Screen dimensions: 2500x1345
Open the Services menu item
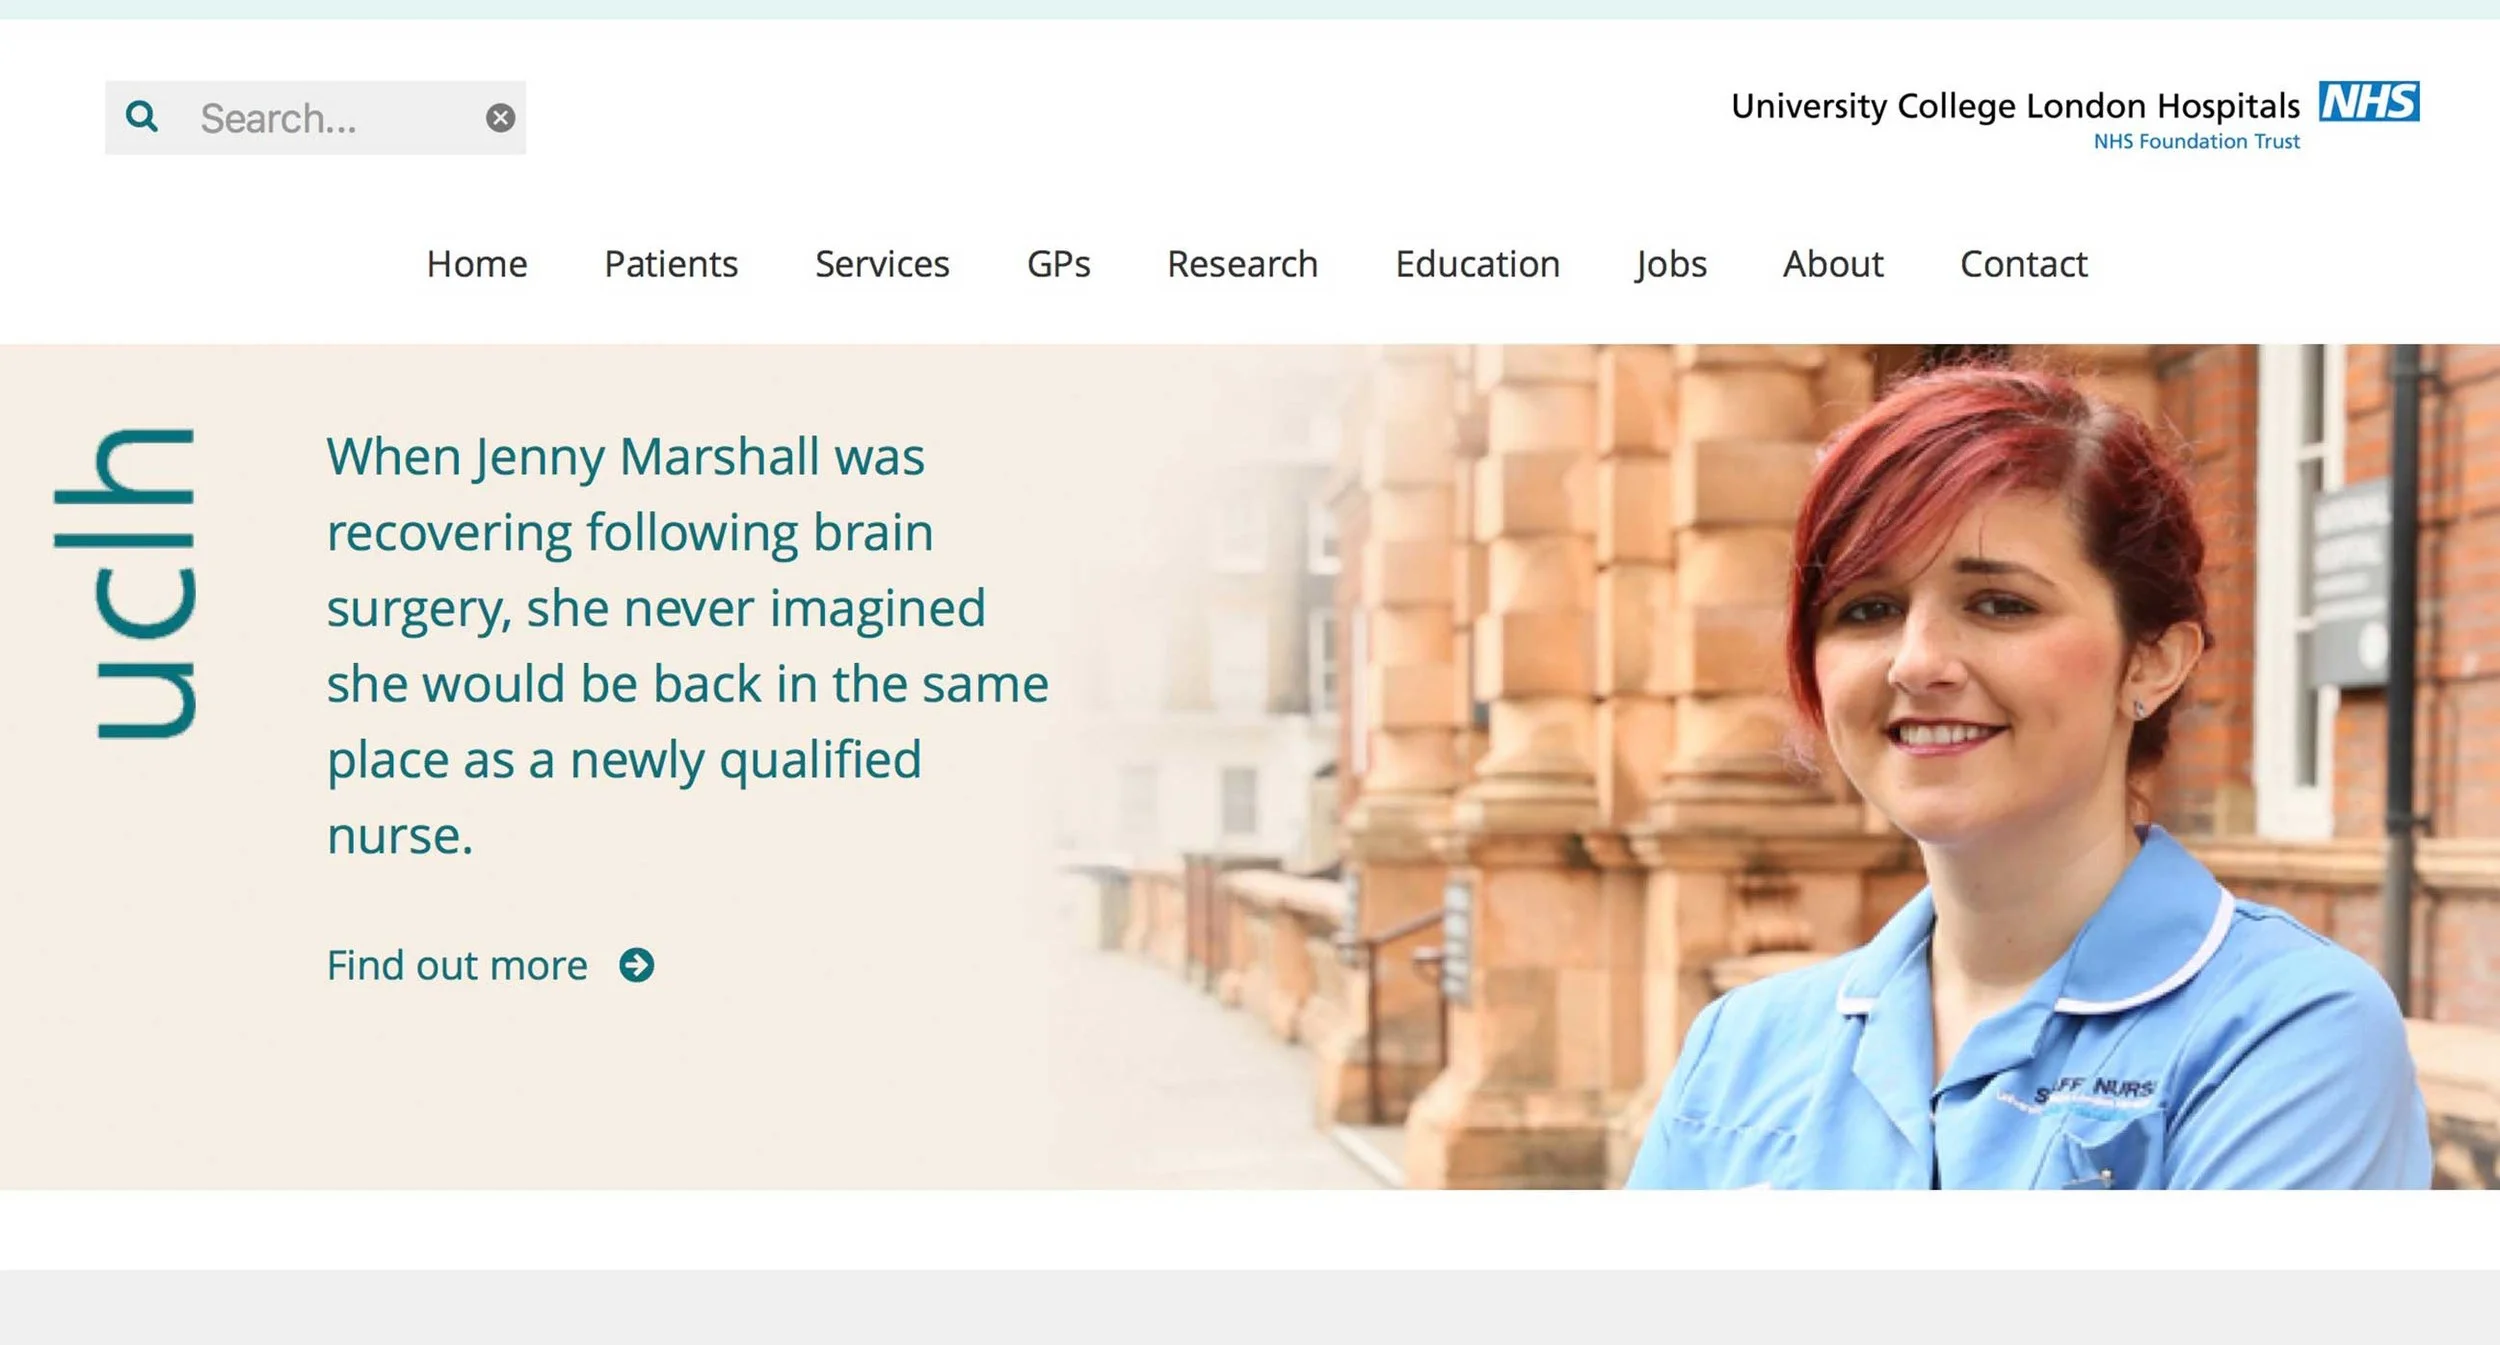(x=882, y=264)
